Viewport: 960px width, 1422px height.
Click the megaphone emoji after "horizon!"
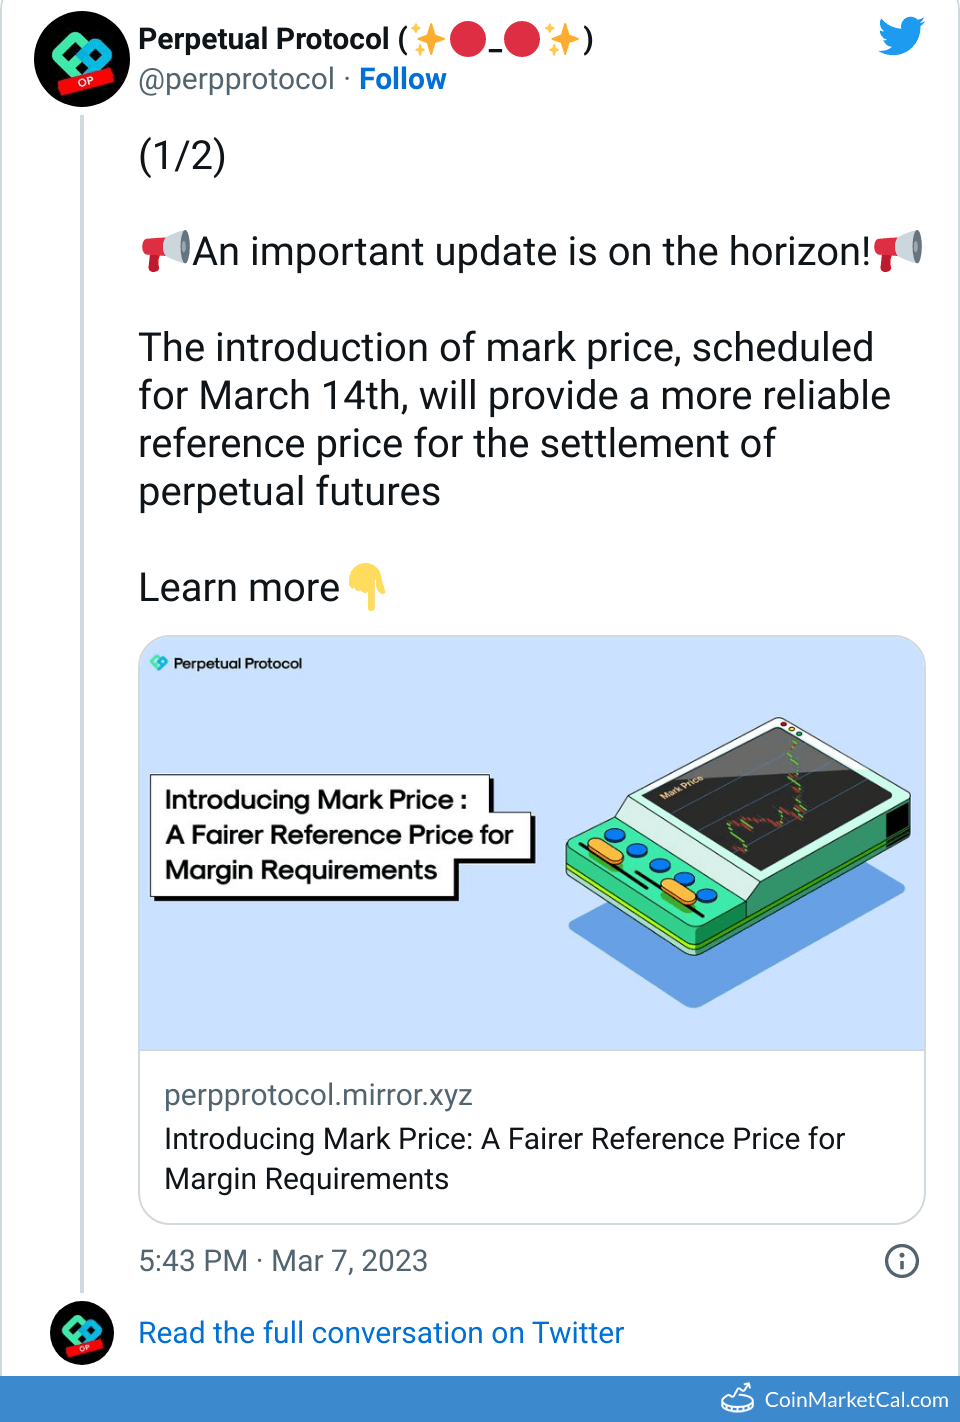(x=898, y=250)
